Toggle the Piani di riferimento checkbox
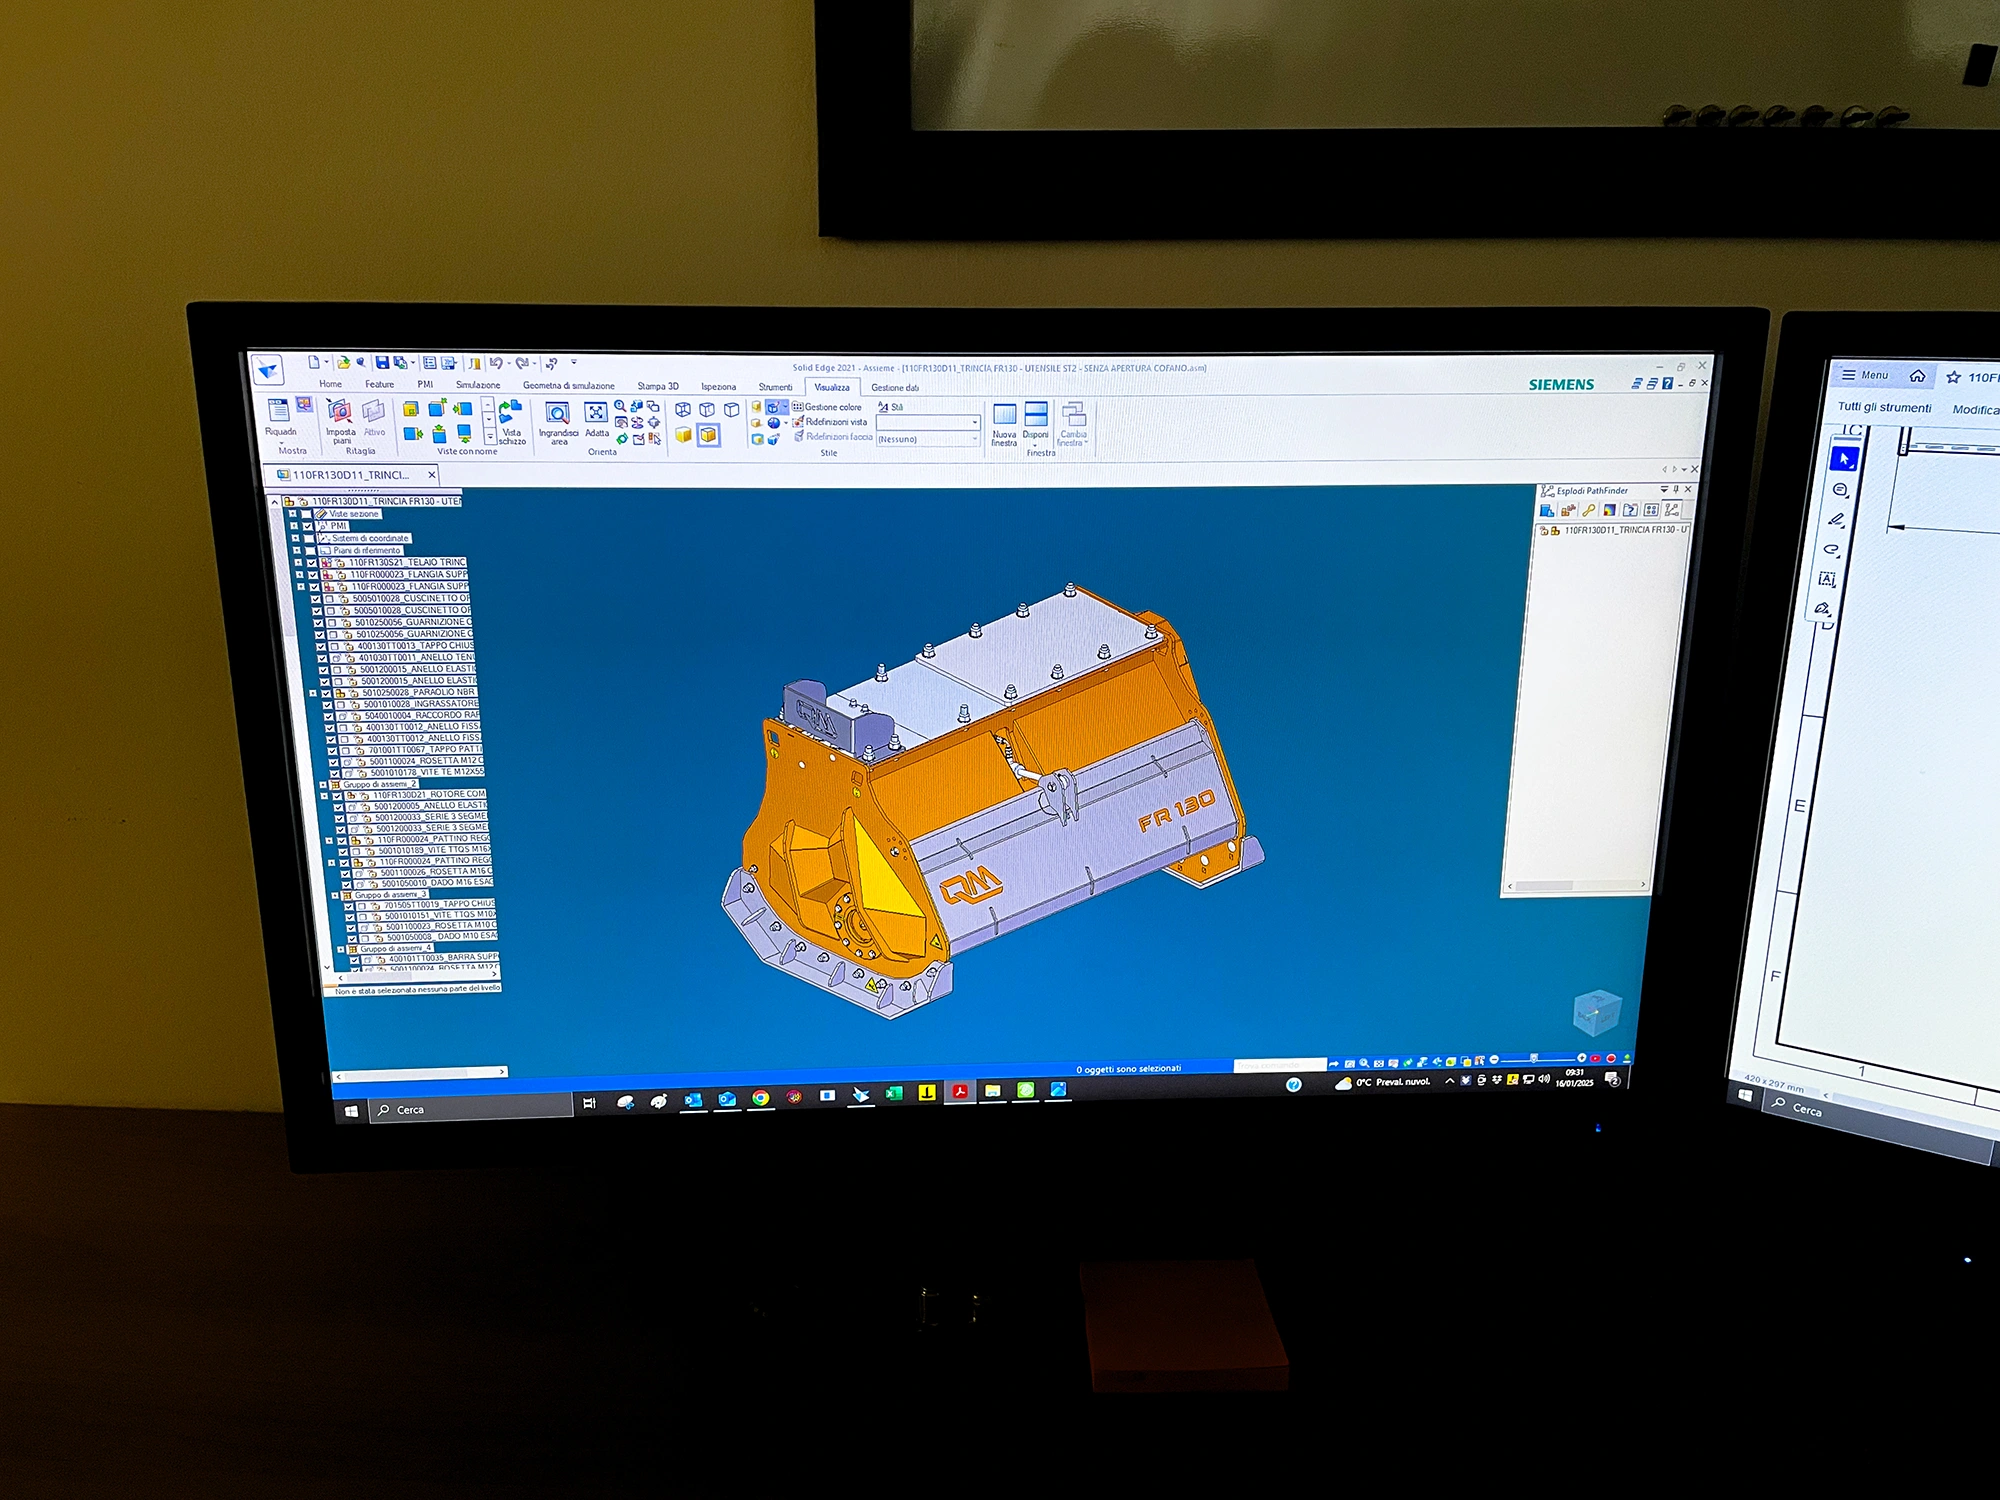The image size is (2000, 1500). tap(309, 550)
